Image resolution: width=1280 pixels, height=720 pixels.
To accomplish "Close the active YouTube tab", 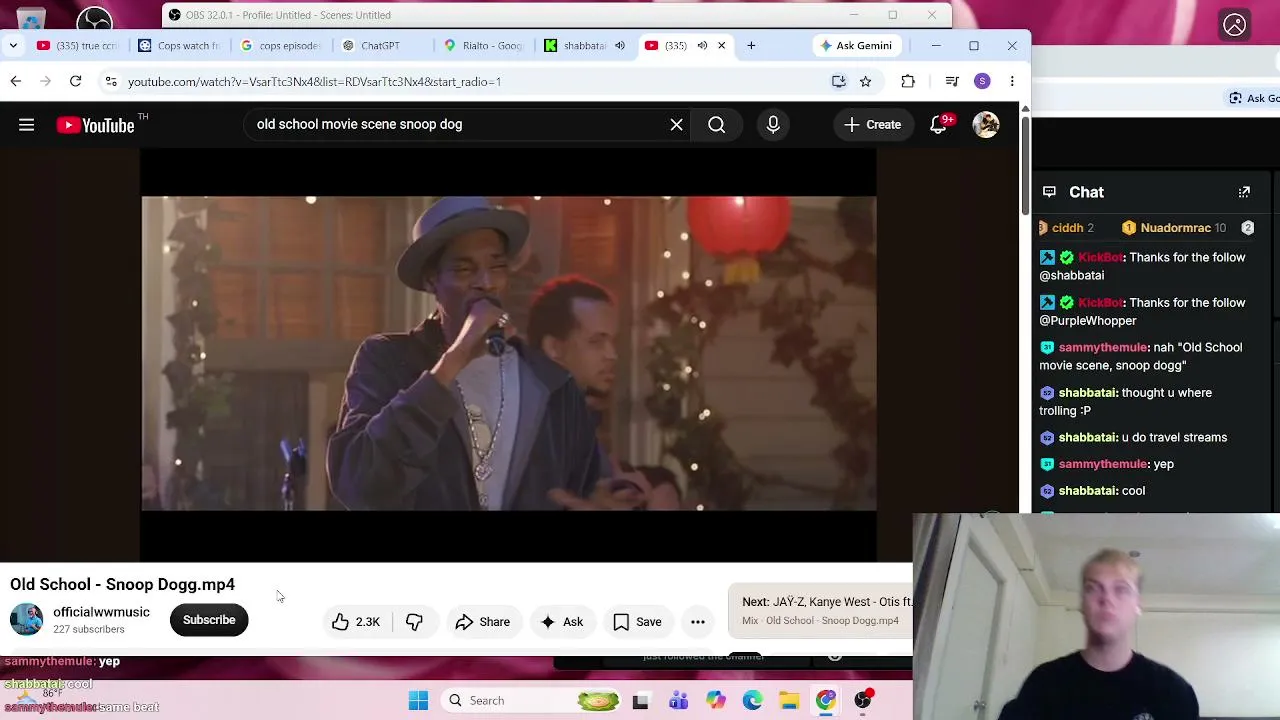I will [721, 45].
